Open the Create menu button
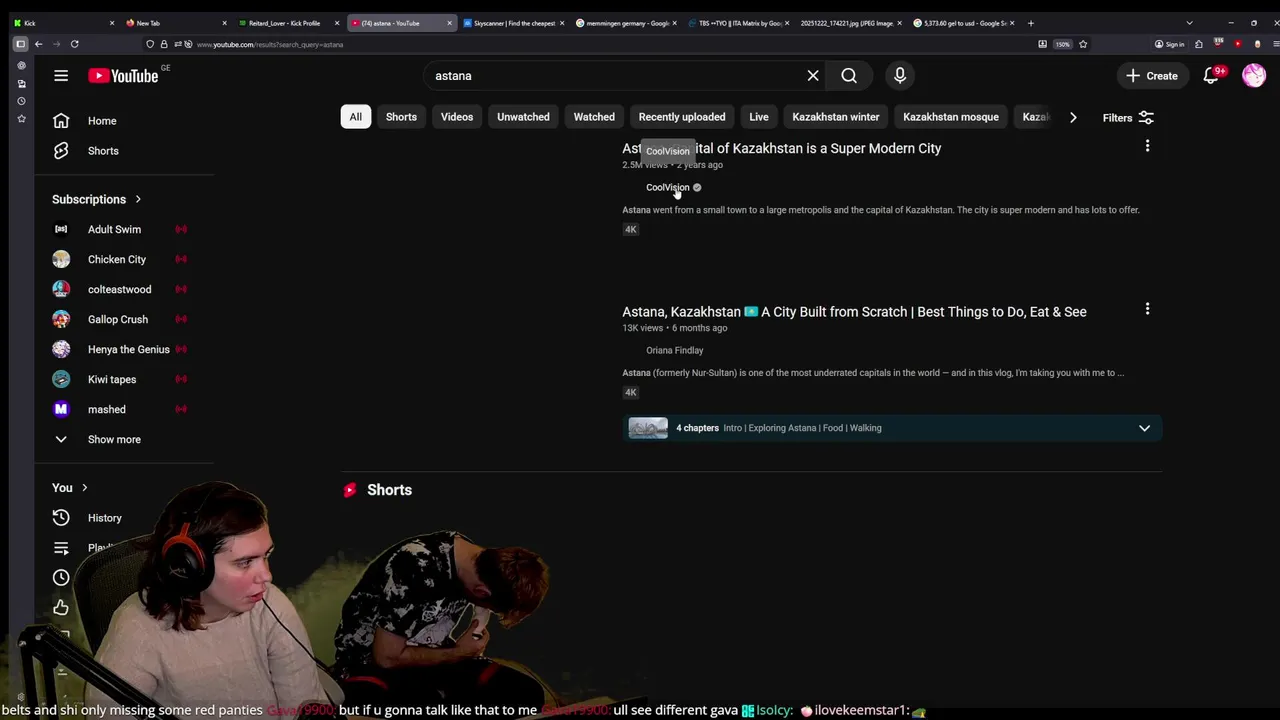Viewport: 1280px width, 720px height. click(1151, 76)
